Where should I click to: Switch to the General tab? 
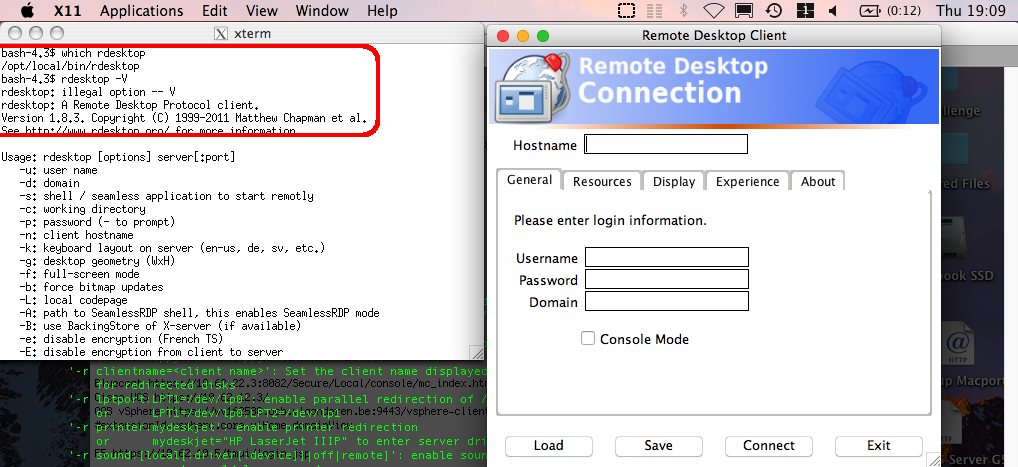[529, 180]
